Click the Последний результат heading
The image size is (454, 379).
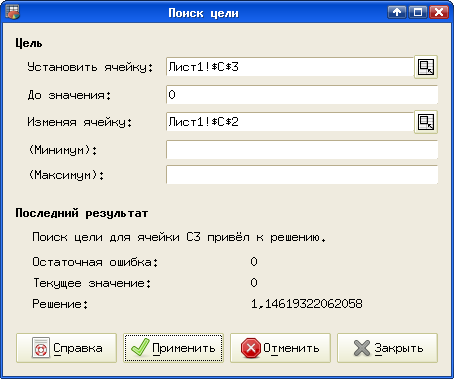point(82,213)
